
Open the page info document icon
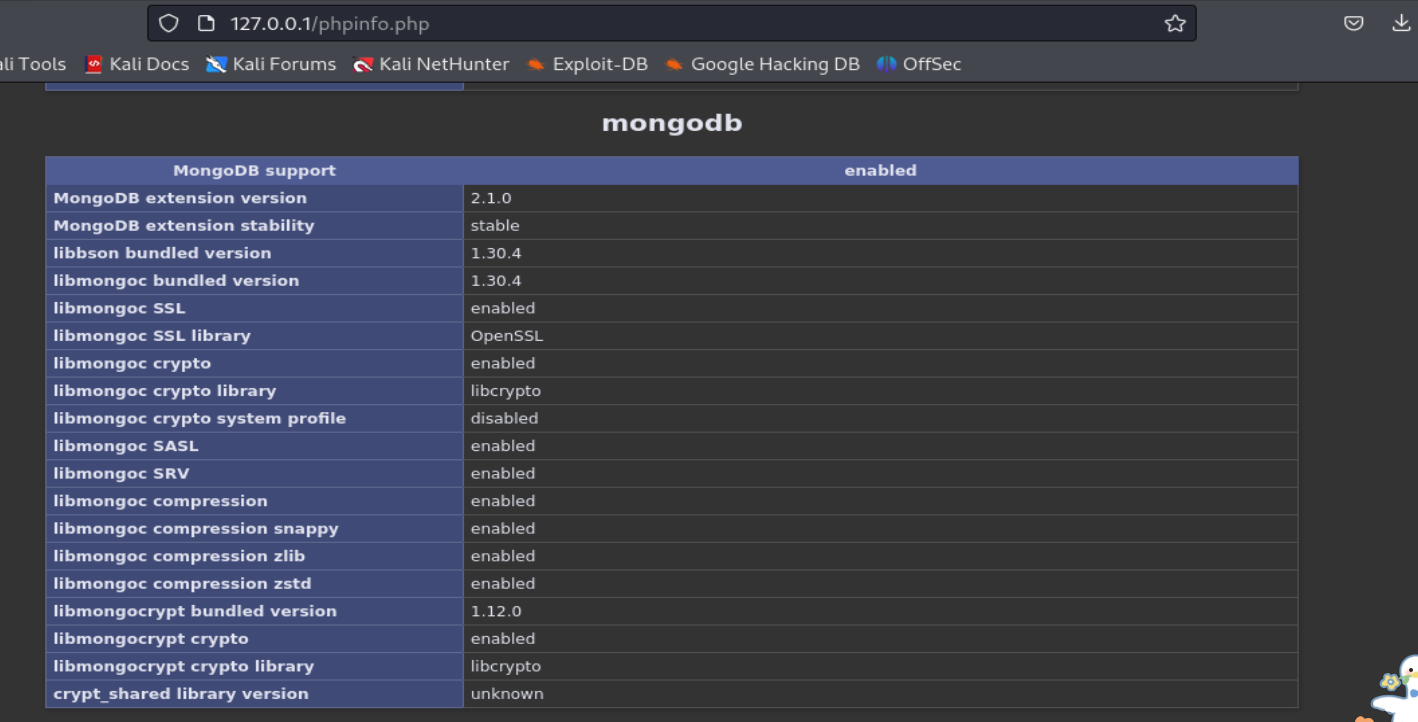click(206, 23)
